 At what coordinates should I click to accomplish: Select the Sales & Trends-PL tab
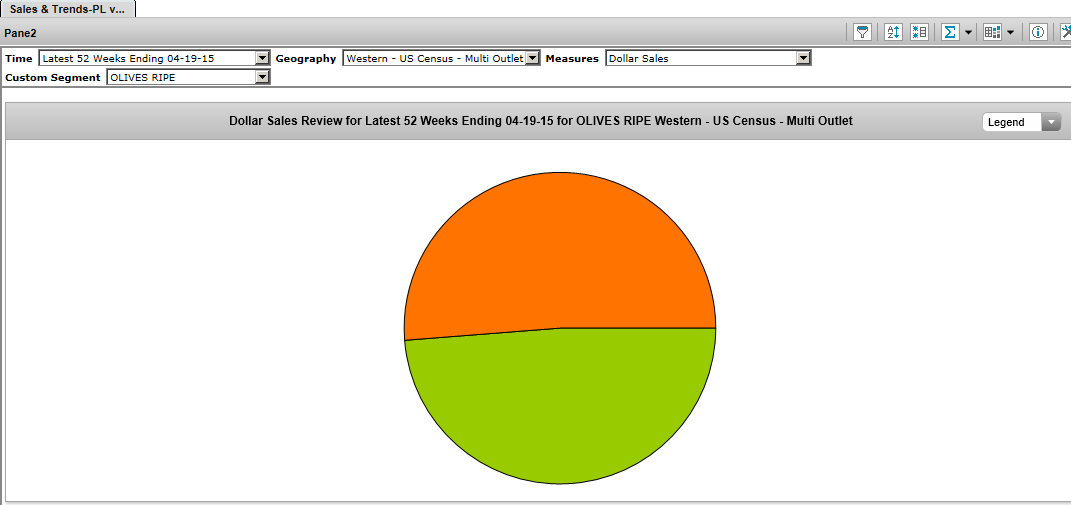[x=67, y=8]
